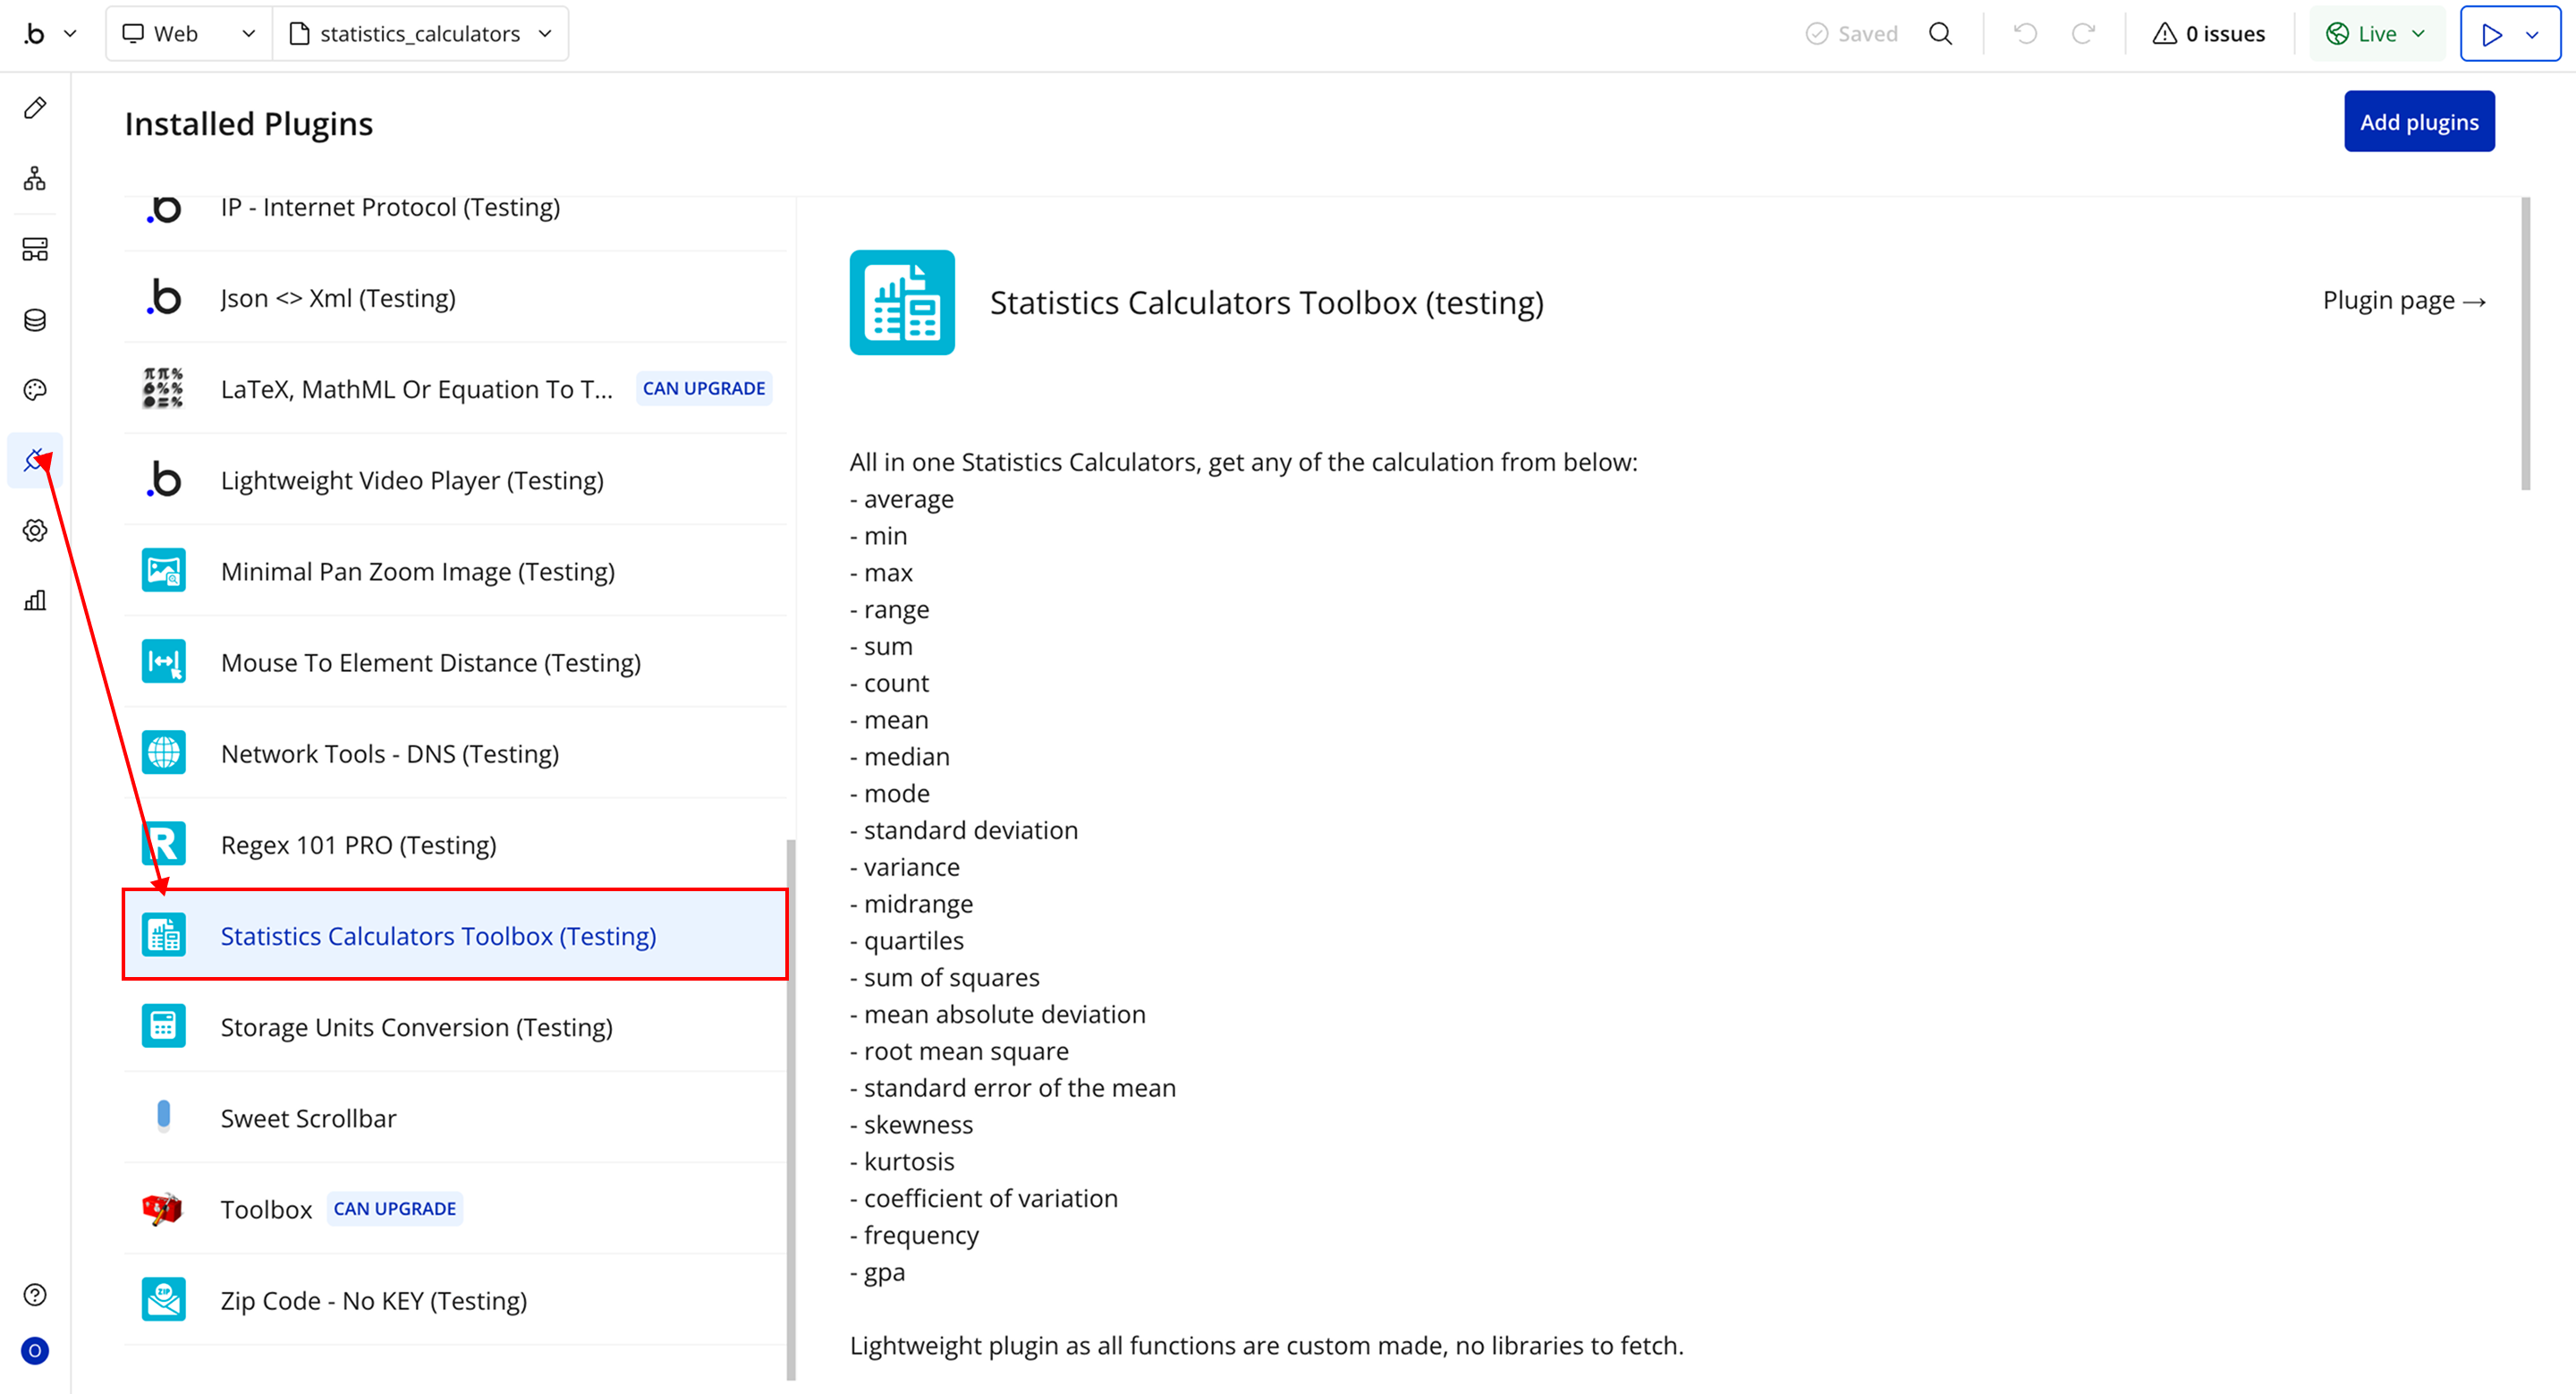Image resolution: width=2576 pixels, height=1394 pixels.
Task: Expand the statistics_calculators page dropdown
Action: click(420, 34)
